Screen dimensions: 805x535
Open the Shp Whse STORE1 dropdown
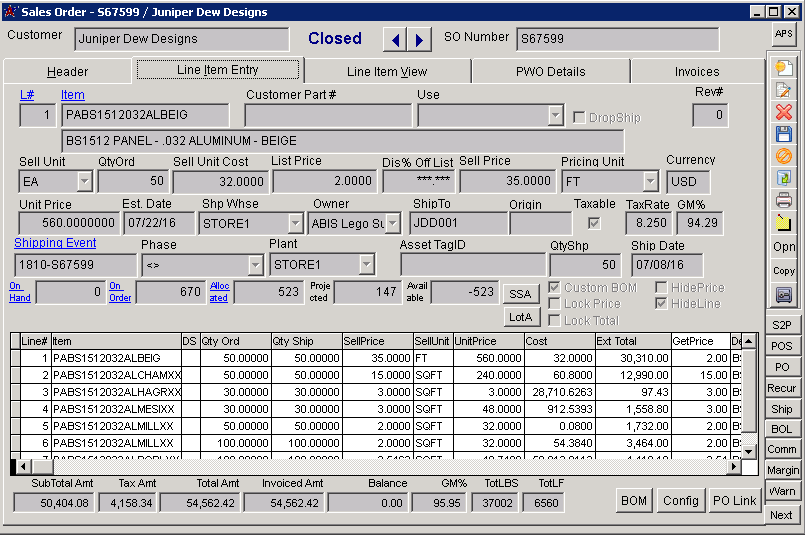(x=294, y=223)
